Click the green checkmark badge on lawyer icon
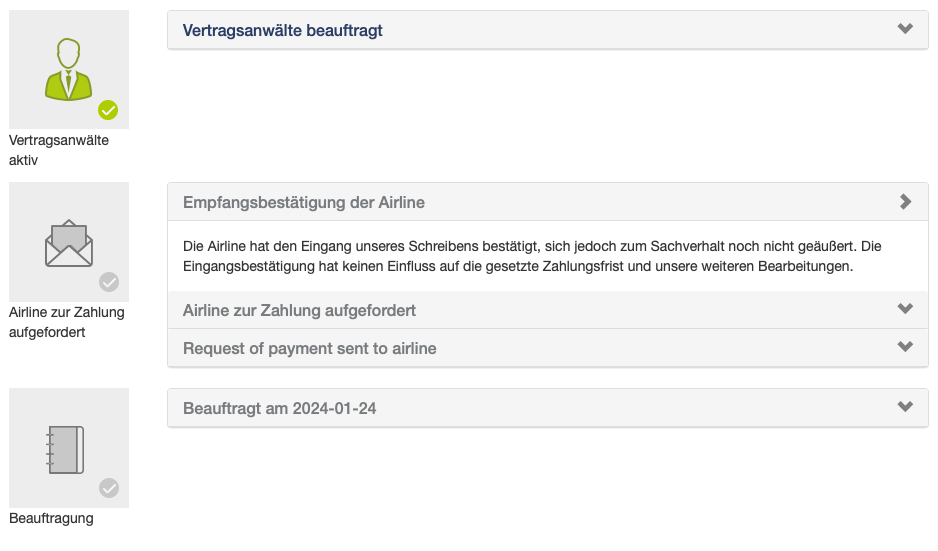 (x=109, y=110)
